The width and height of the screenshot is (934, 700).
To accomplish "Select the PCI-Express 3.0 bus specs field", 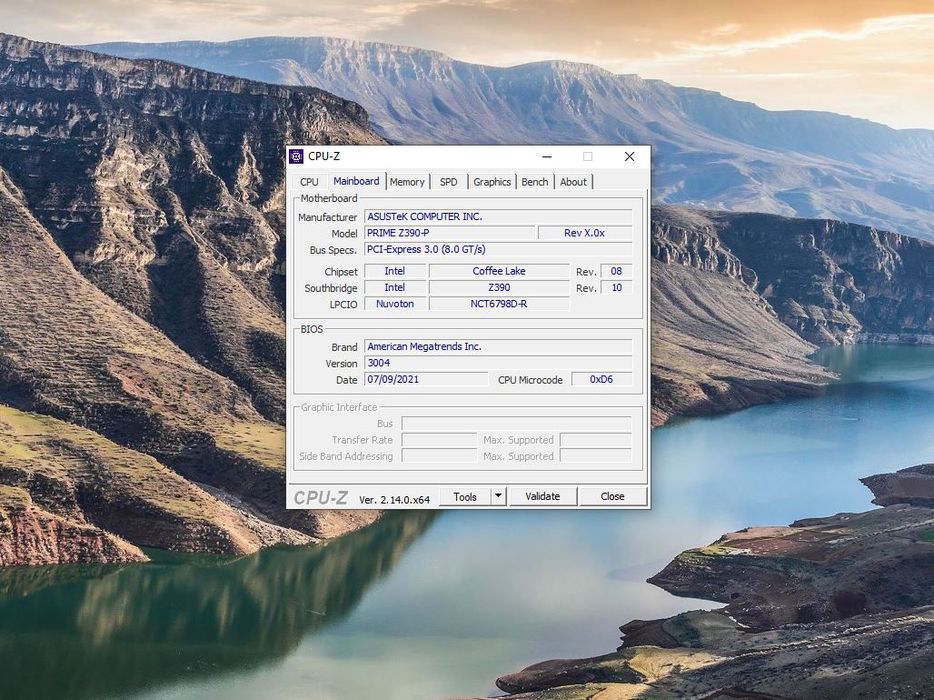I will coord(498,249).
